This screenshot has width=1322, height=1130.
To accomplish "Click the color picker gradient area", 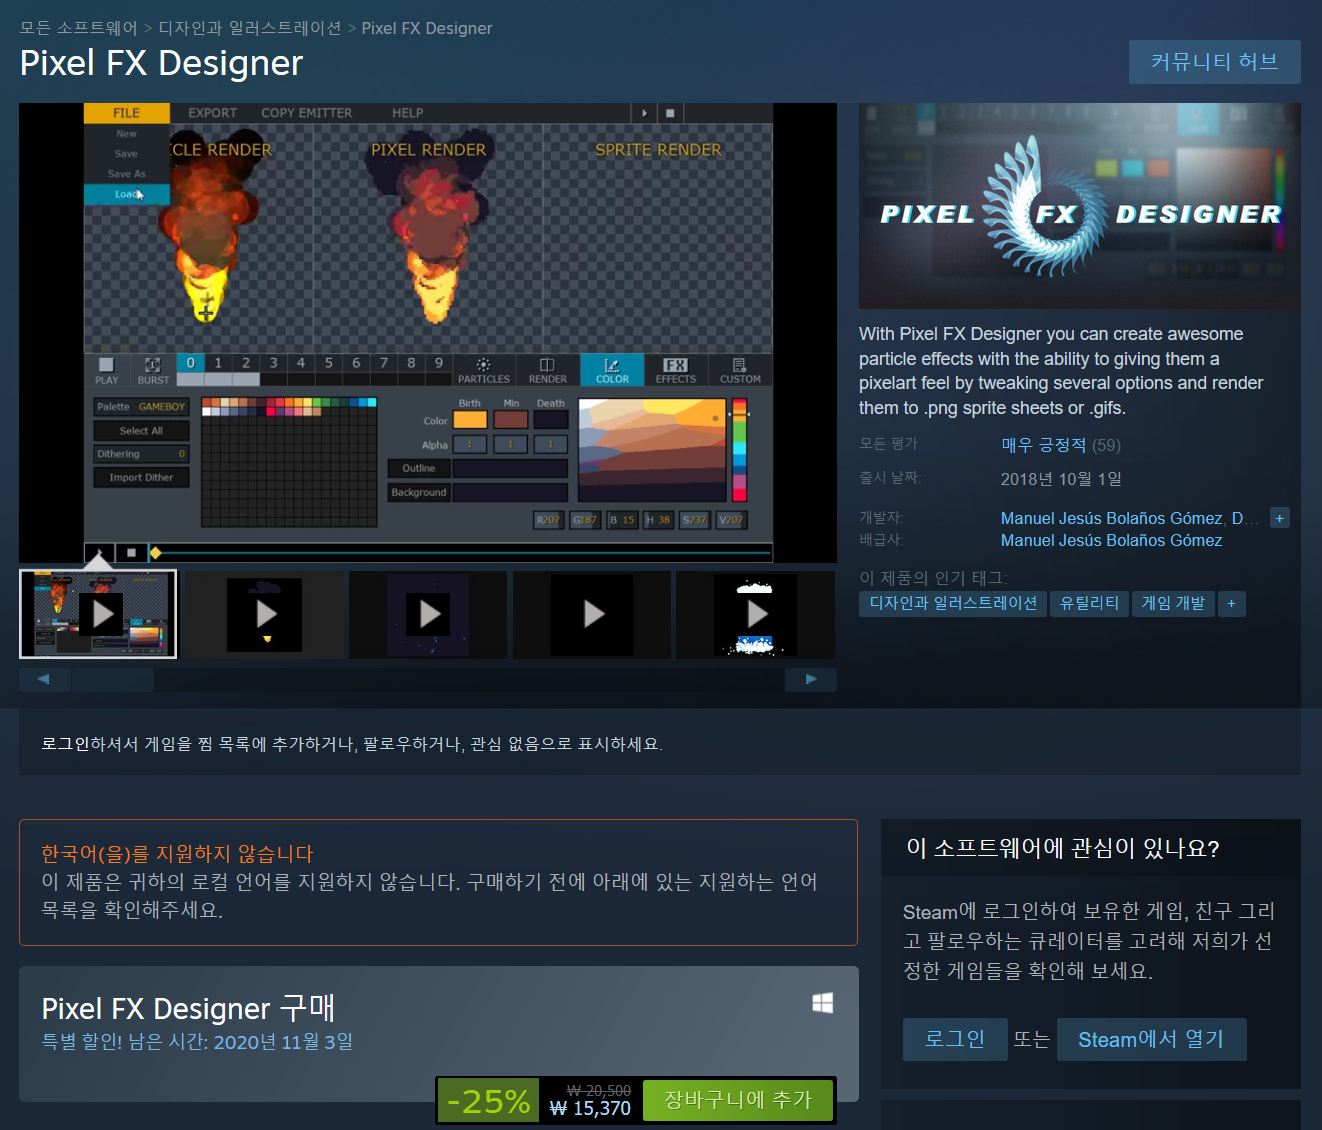I will coord(652,450).
